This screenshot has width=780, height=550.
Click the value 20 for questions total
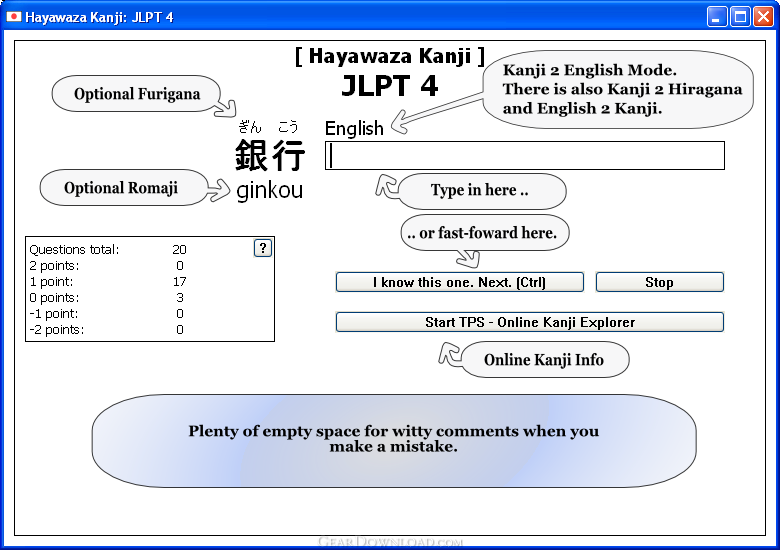pyautogui.click(x=179, y=249)
